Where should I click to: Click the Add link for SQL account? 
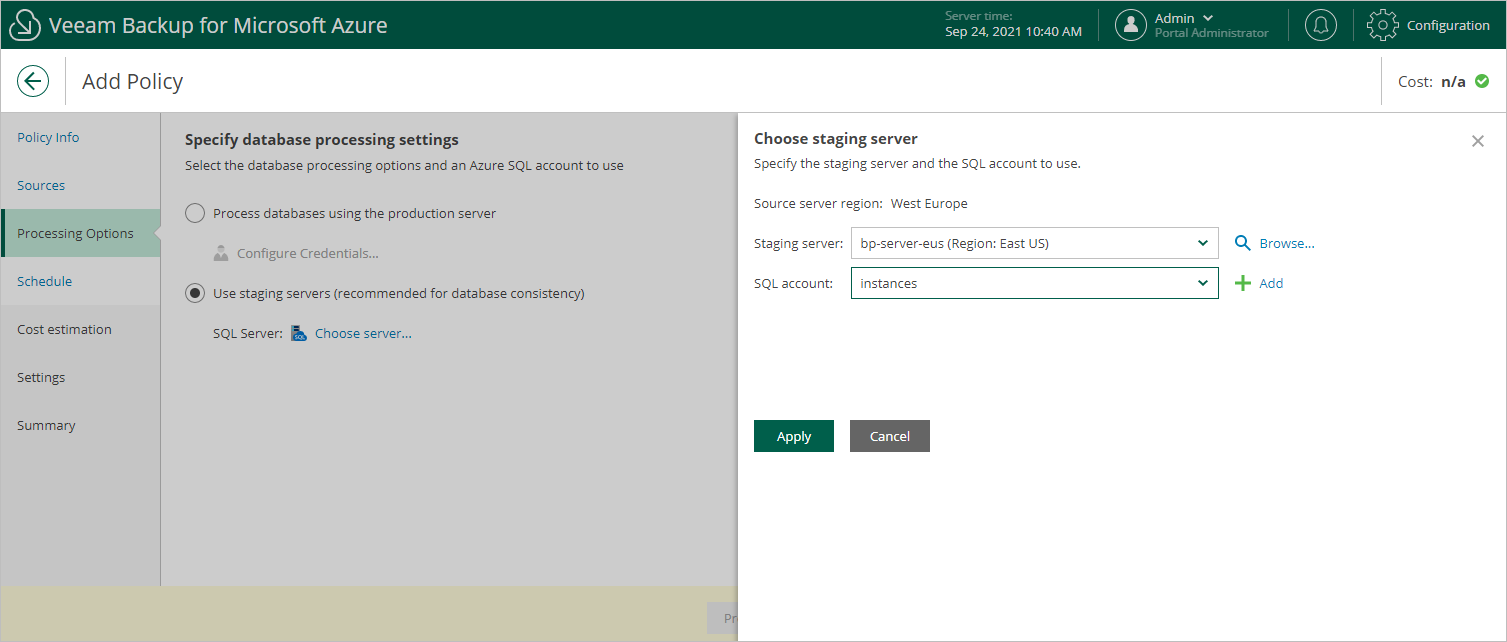tap(1271, 283)
